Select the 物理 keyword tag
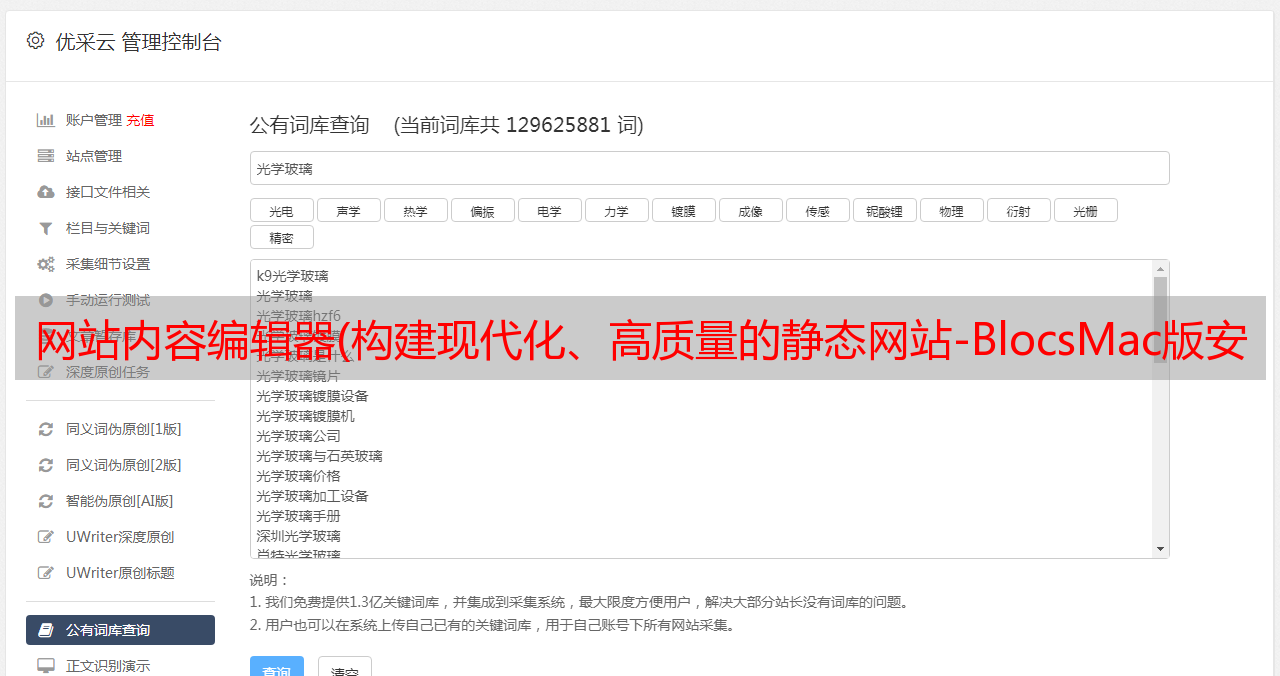Viewport: 1280px width, 676px height. pos(951,210)
